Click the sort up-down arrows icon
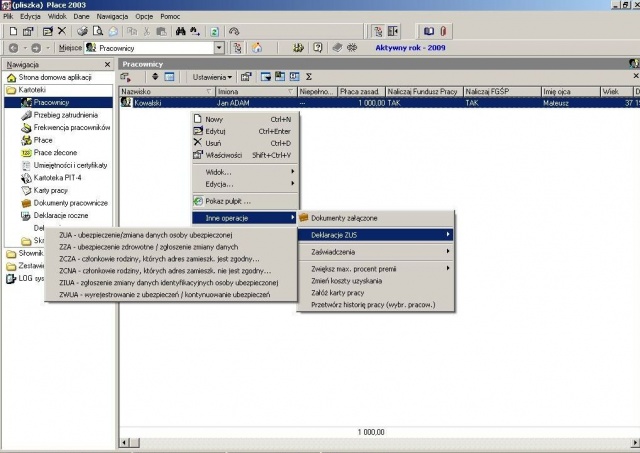640x453 pixels. coord(155,76)
